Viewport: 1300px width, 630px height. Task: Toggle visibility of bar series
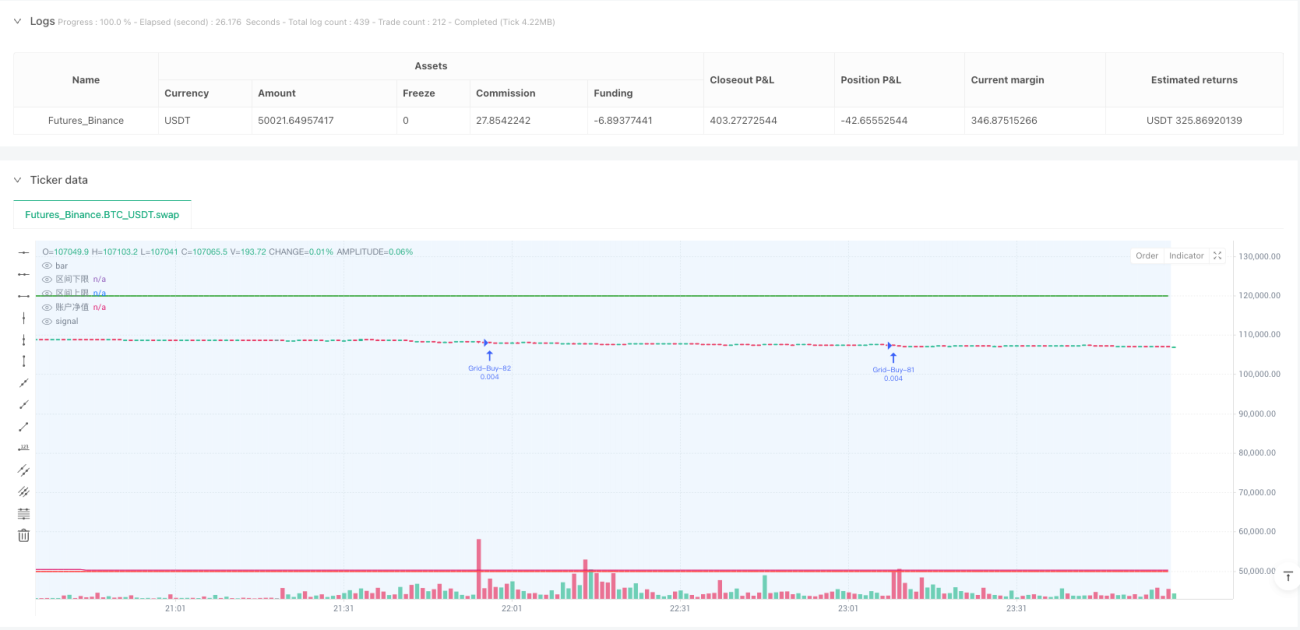(46, 266)
